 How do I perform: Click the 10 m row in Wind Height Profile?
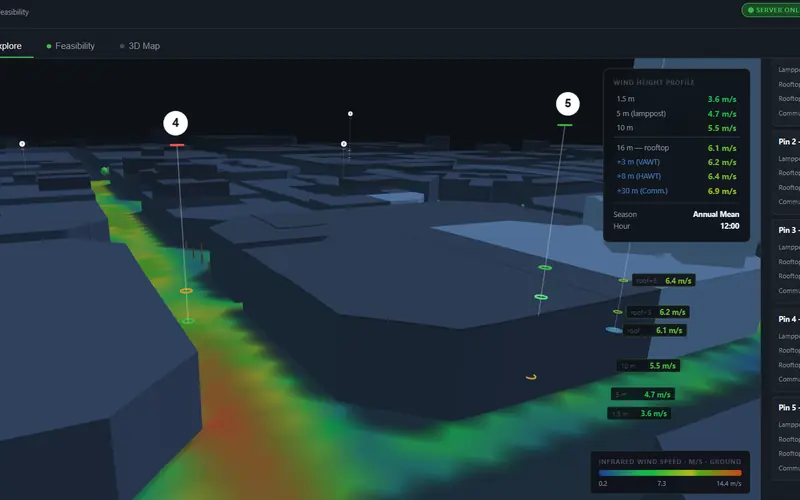coord(676,128)
